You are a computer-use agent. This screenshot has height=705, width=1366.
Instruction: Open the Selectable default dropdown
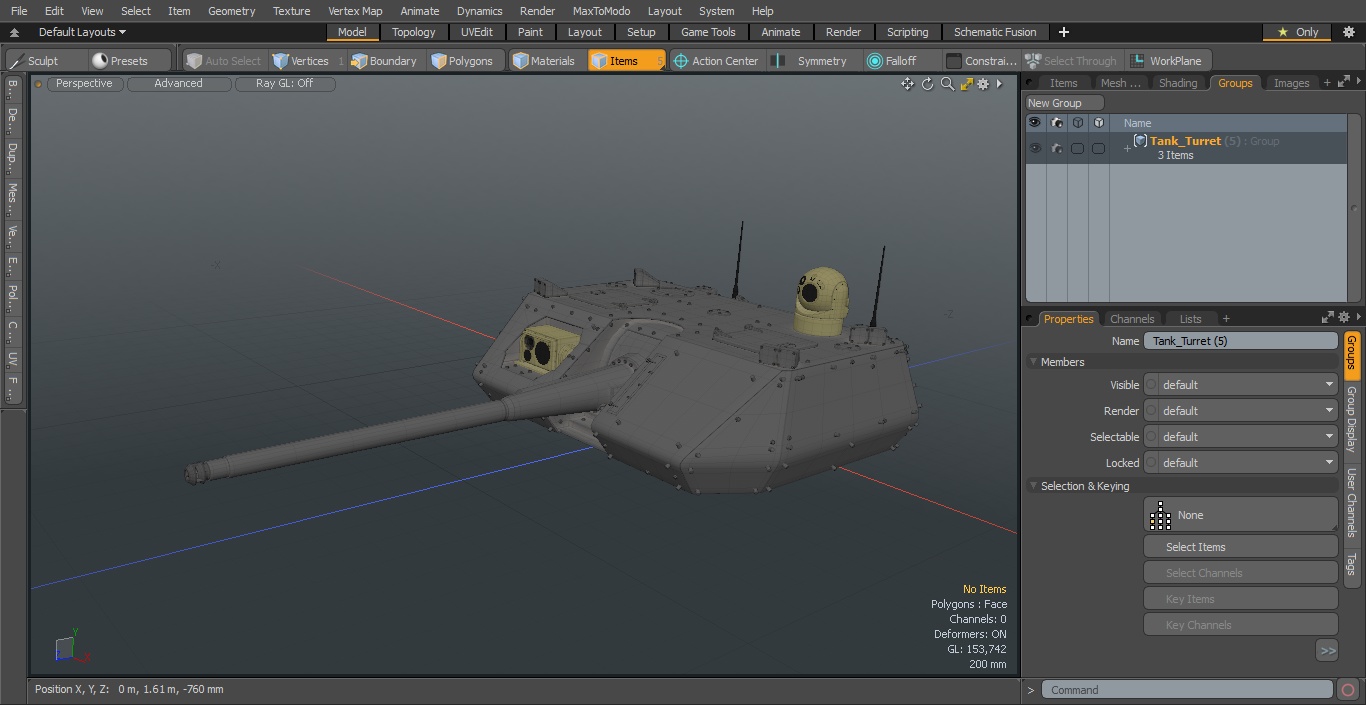pyautogui.click(x=1247, y=437)
